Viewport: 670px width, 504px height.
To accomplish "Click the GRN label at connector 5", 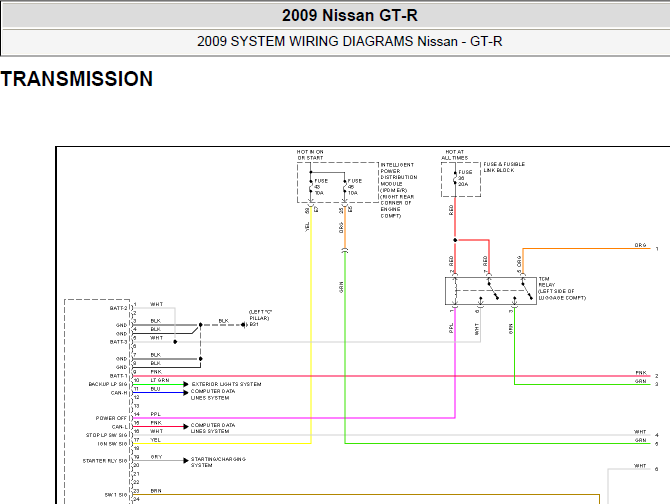I will (x=640, y=440).
